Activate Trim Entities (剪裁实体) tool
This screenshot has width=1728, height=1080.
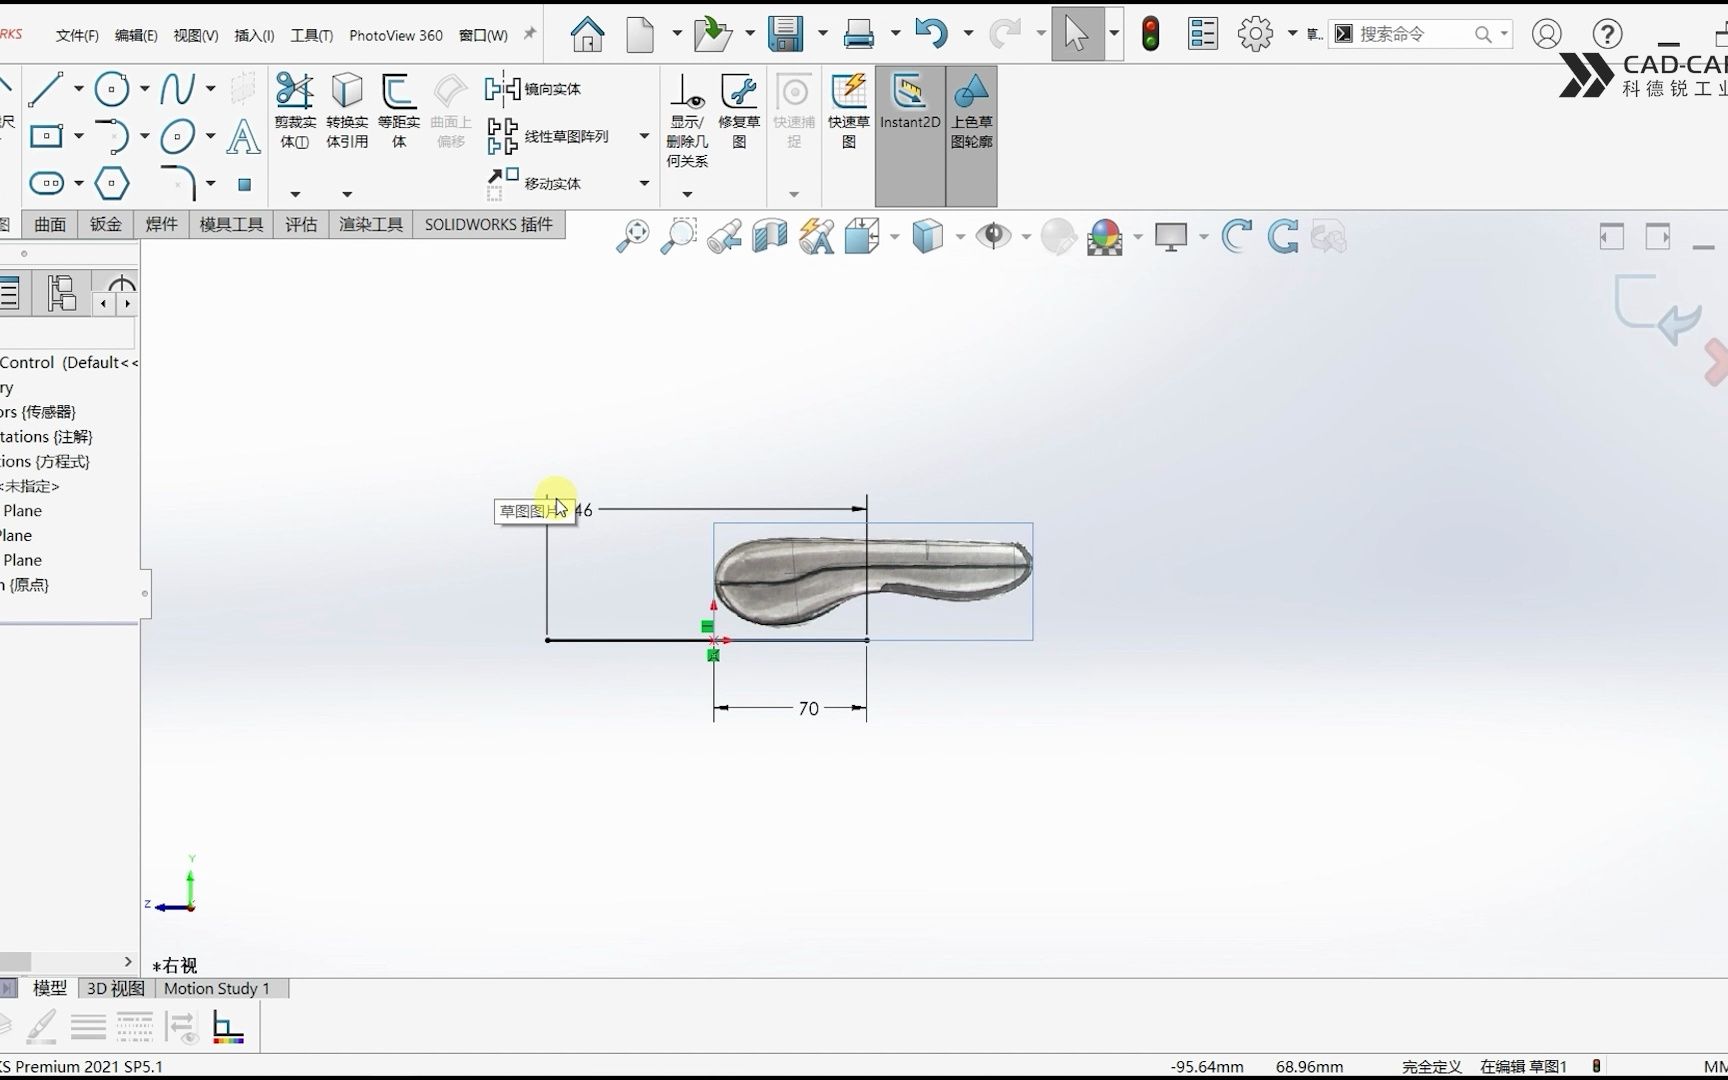(x=295, y=110)
